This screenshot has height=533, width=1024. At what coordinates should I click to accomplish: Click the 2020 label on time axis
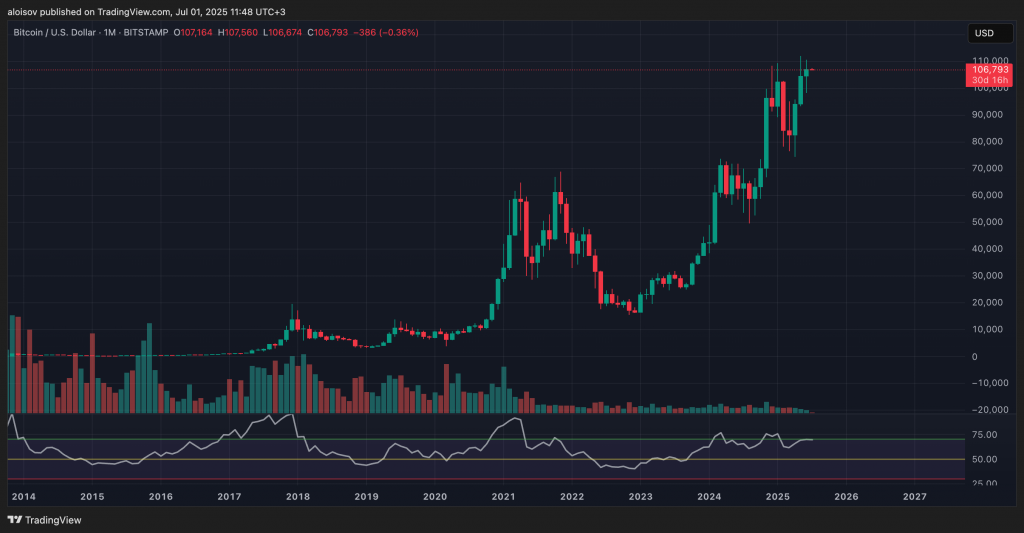pos(435,495)
